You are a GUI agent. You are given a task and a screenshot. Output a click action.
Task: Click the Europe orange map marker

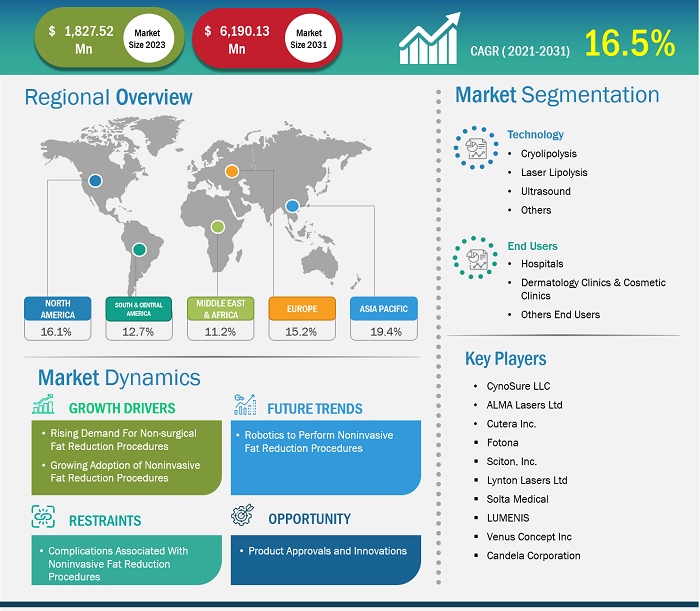[232, 171]
